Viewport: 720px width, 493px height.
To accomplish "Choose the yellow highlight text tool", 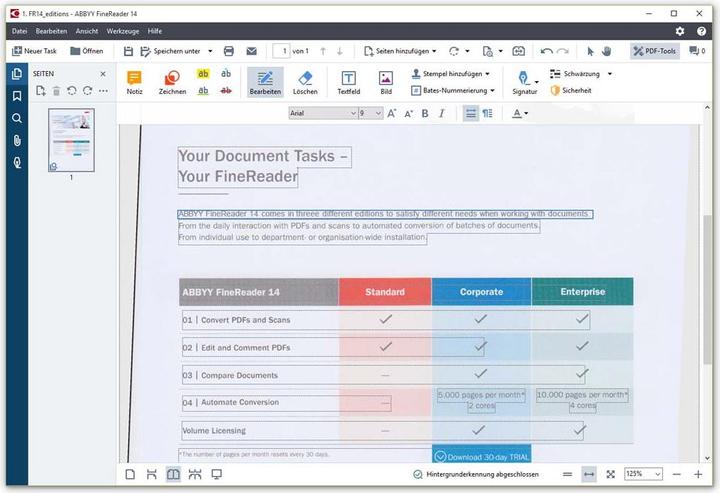I will 203,73.
